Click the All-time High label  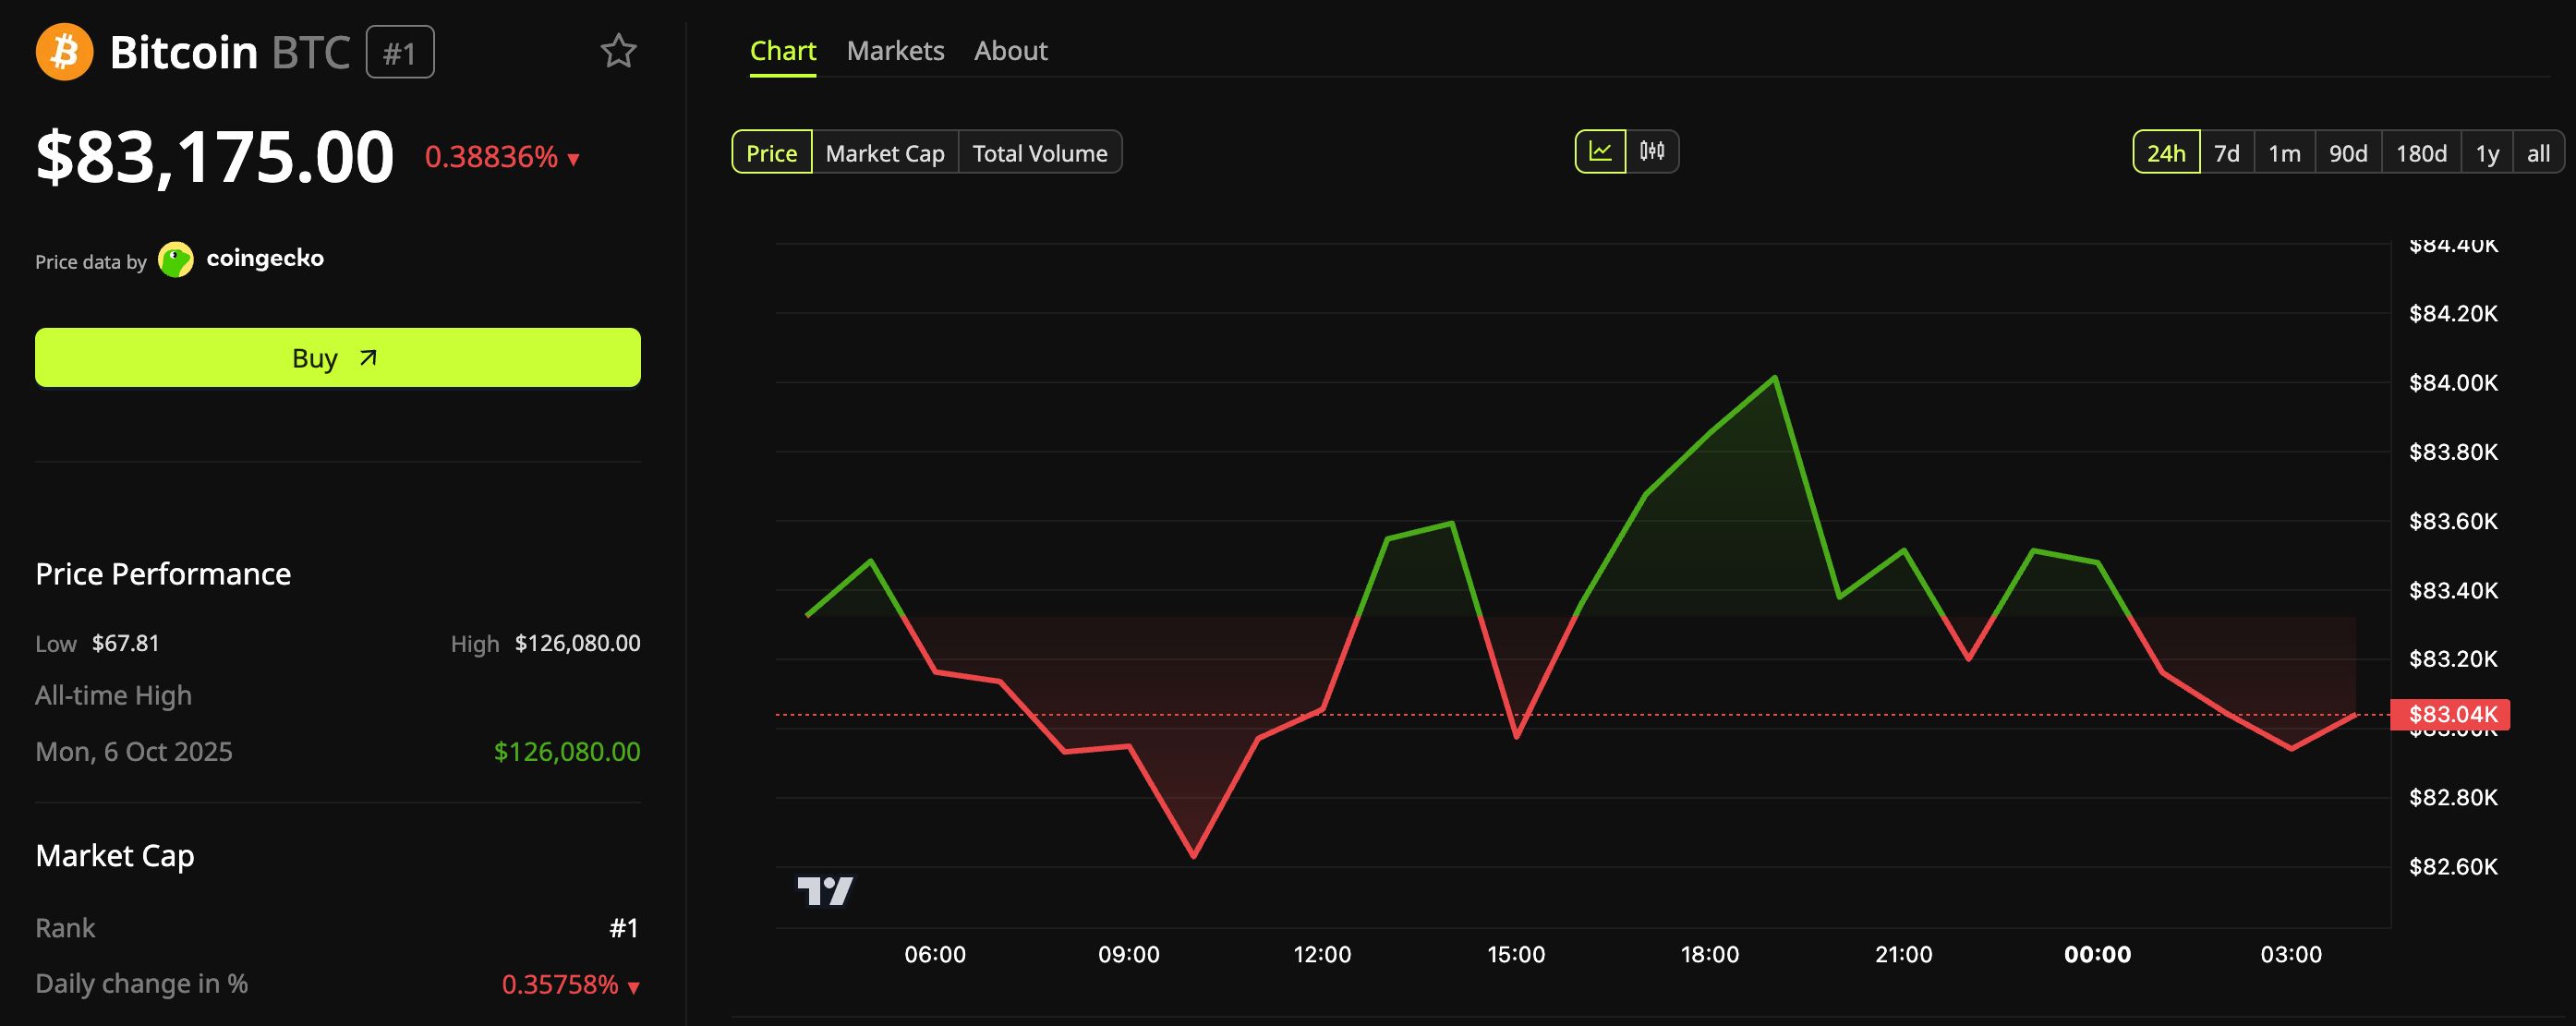click(x=113, y=695)
